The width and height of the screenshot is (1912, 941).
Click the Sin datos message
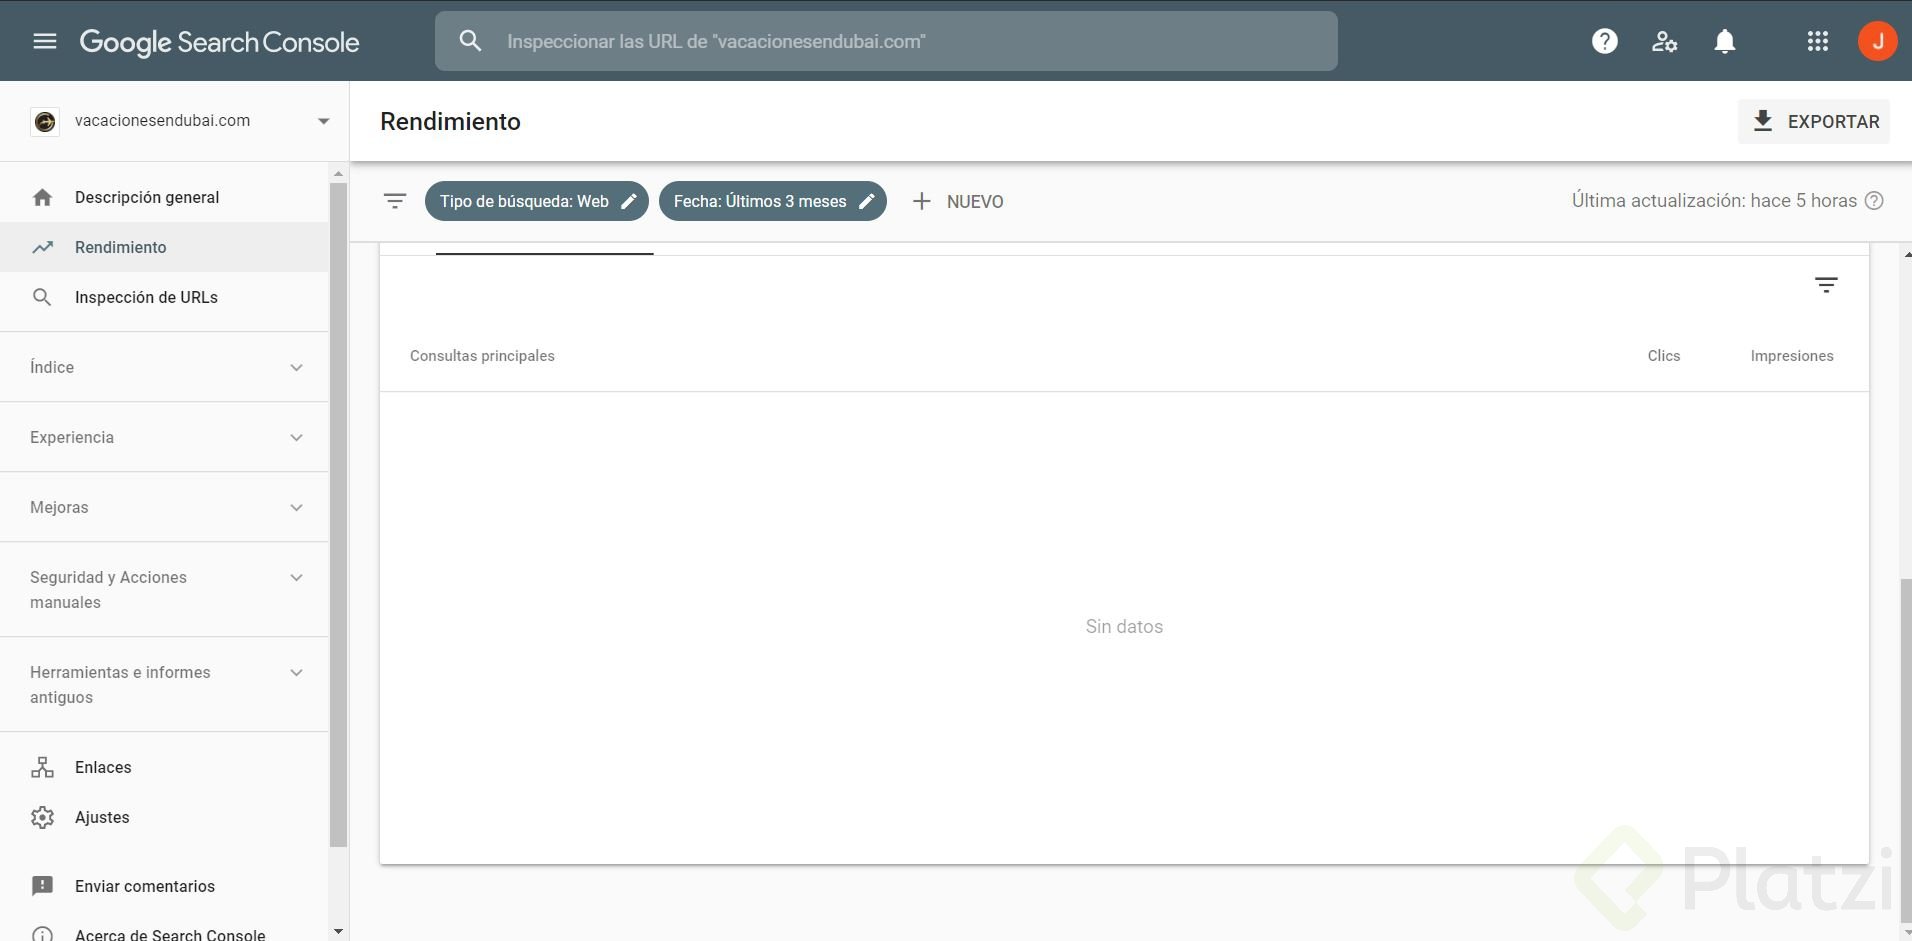pyautogui.click(x=1124, y=627)
